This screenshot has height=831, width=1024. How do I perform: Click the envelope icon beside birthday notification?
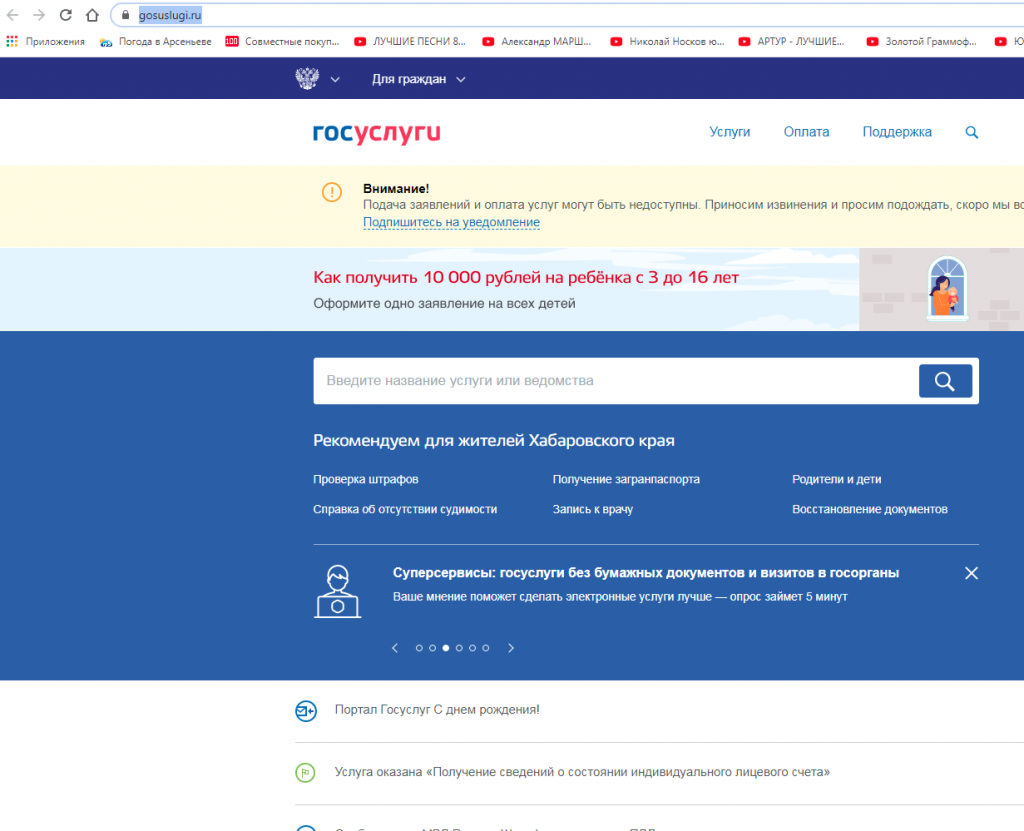(306, 711)
